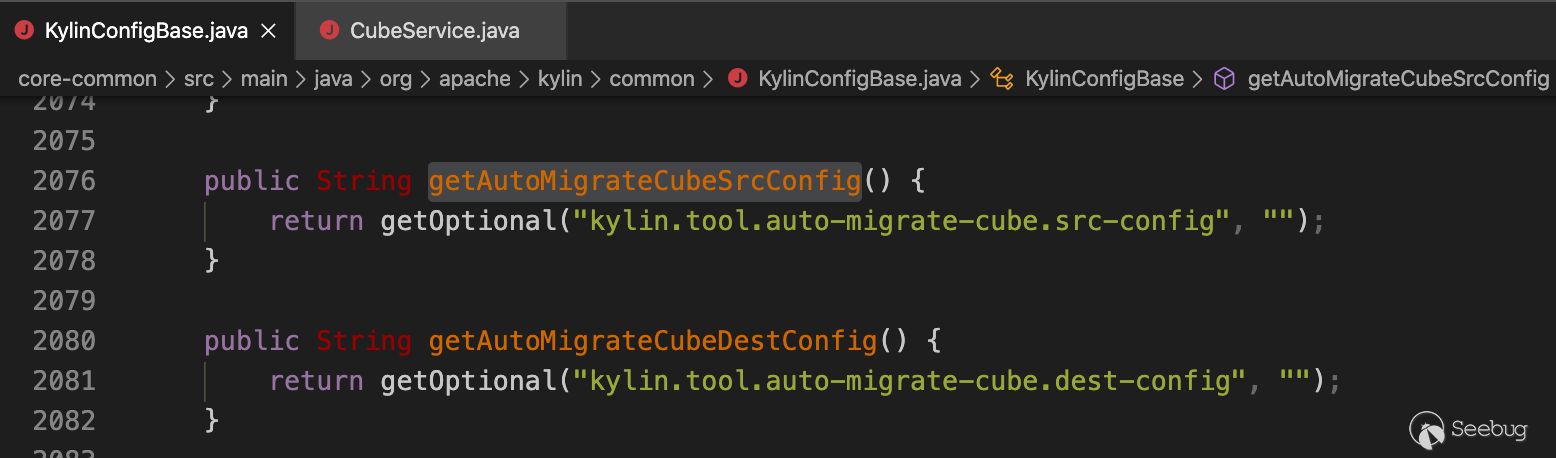The width and height of the screenshot is (1556, 458).
Task: Switch to the KylinConfigBase.java tab
Action: click(x=146, y=31)
